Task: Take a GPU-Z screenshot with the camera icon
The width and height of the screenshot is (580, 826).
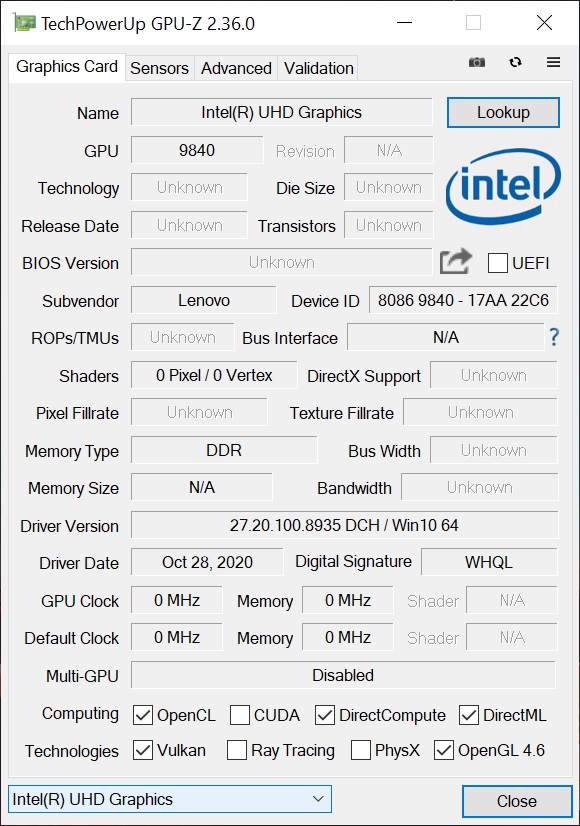Action: pyautogui.click(x=477, y=62)
